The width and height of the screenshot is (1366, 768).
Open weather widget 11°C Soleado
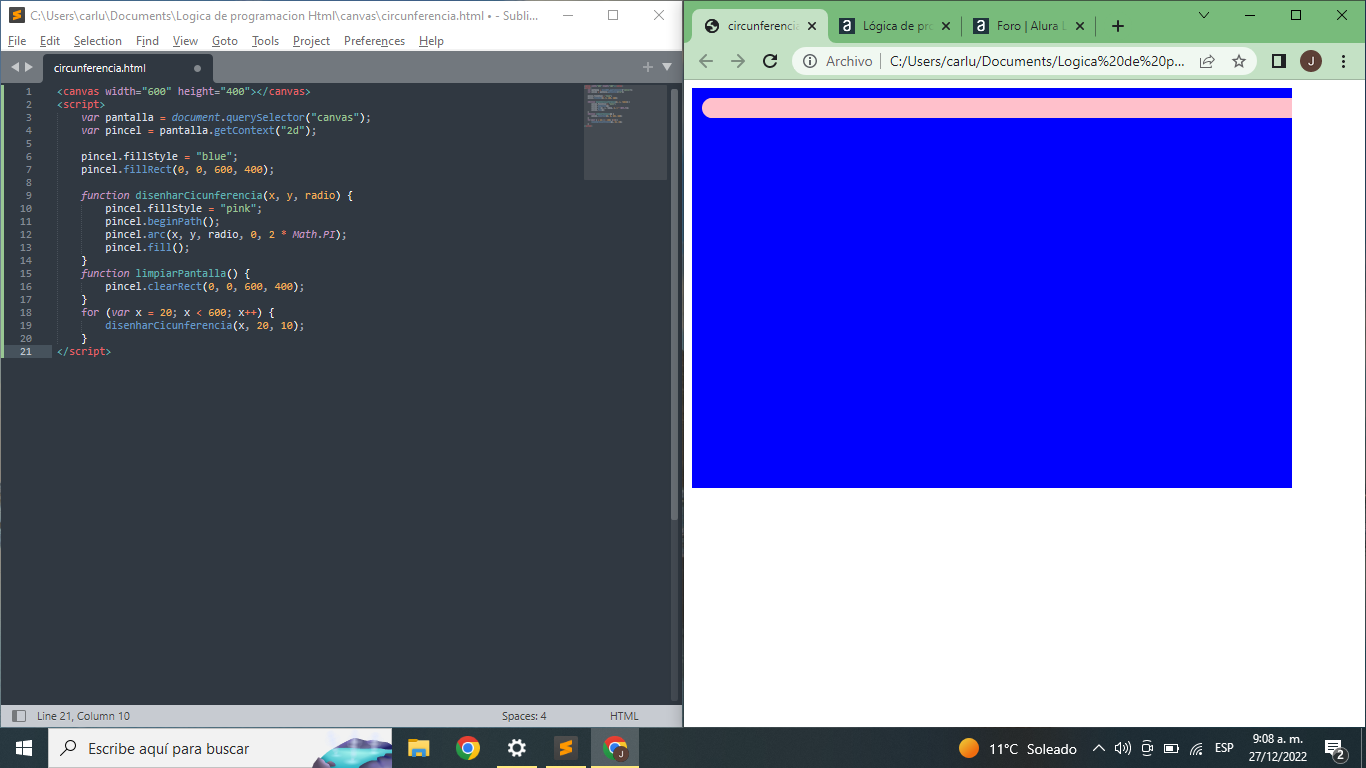1017,748
